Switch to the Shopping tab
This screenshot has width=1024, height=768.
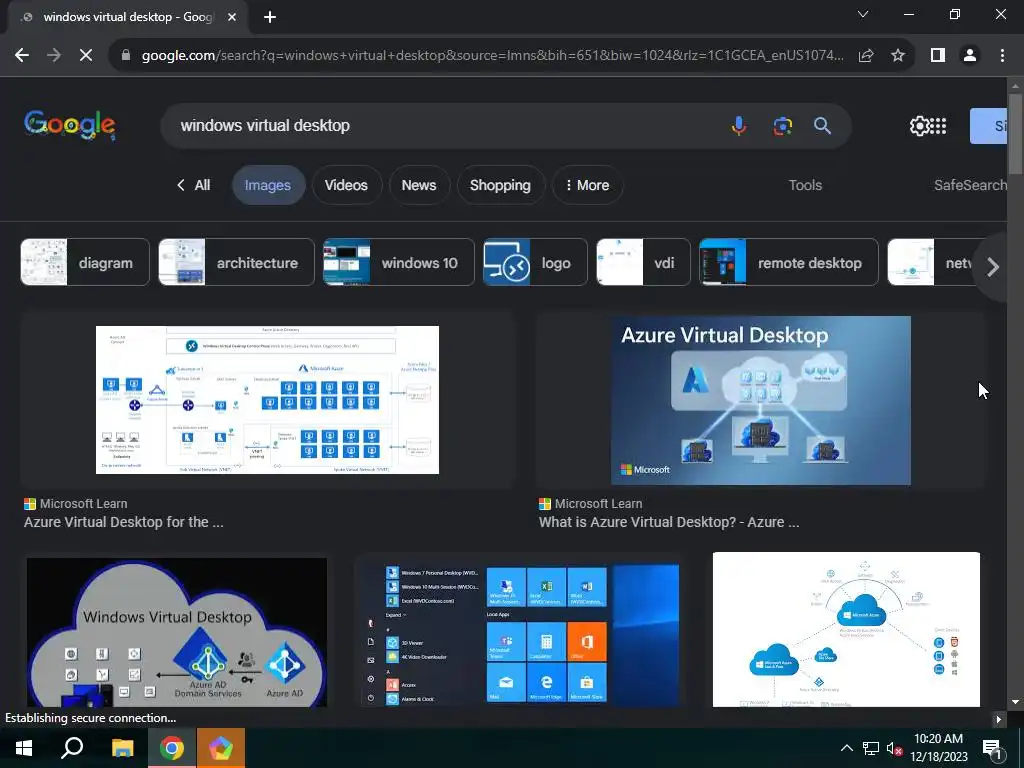500,185
